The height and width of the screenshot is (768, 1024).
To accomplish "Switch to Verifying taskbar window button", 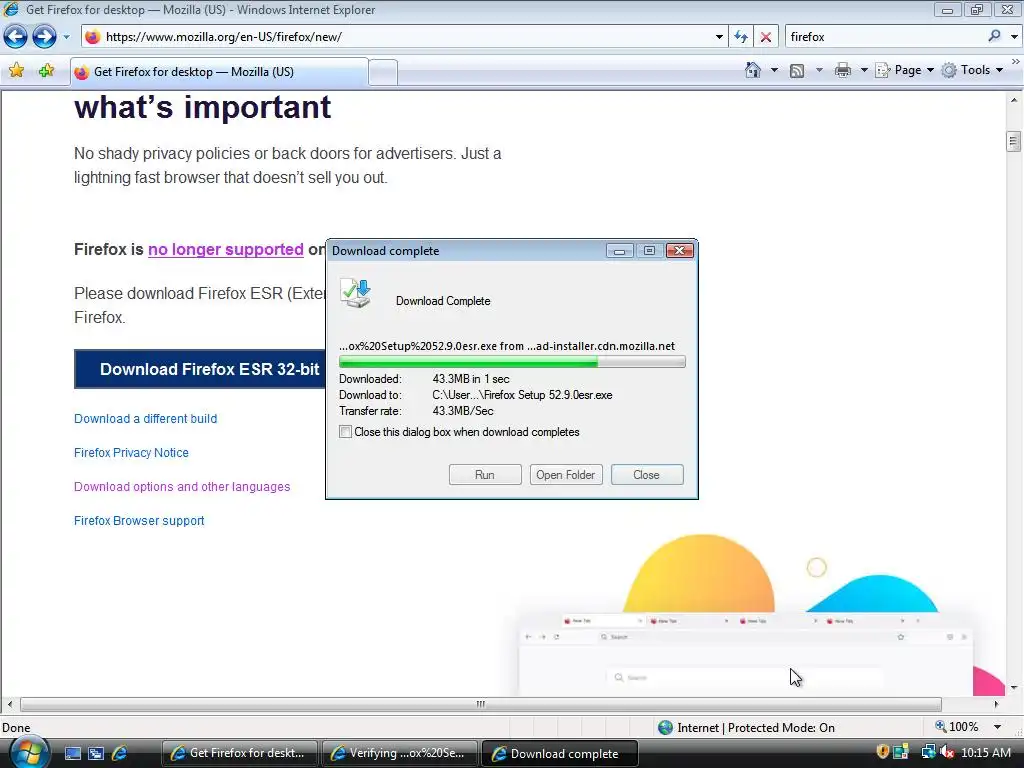I will pyautogui.click(x=399, y=753).
